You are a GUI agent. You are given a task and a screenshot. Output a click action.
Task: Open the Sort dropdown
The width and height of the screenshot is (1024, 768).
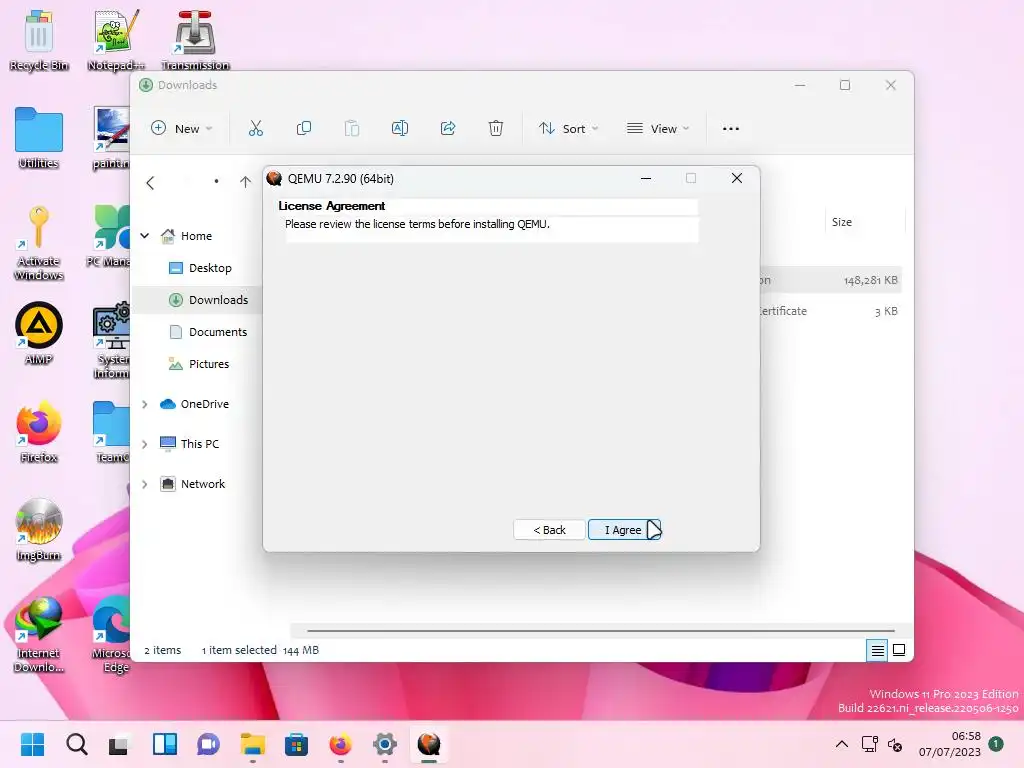[568, 129]
